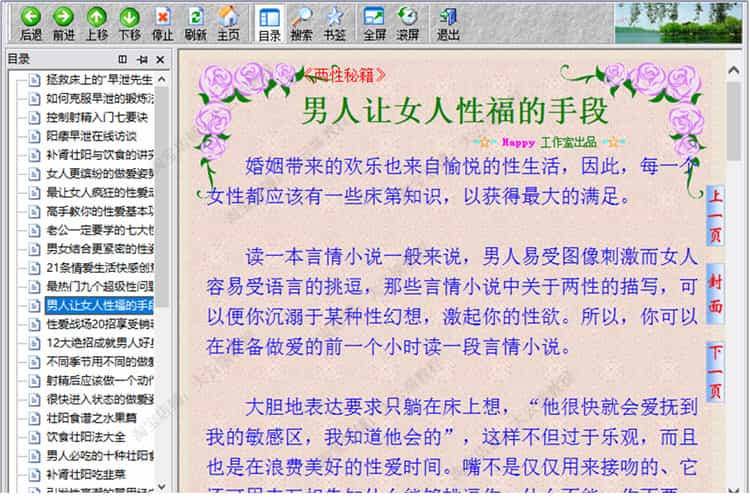This screenshot has width=750, height=500.
Task: Click the contents list scroll up arrow
Action: (162, 79)
